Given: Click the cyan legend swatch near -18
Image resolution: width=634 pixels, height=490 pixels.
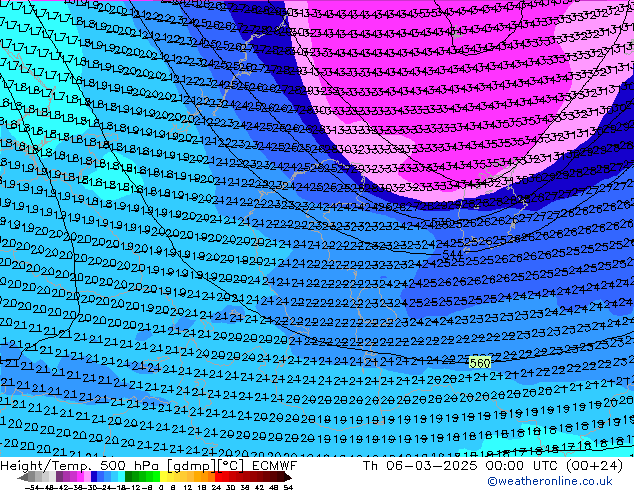Looking at the screenshot, I should pos(122,477).
